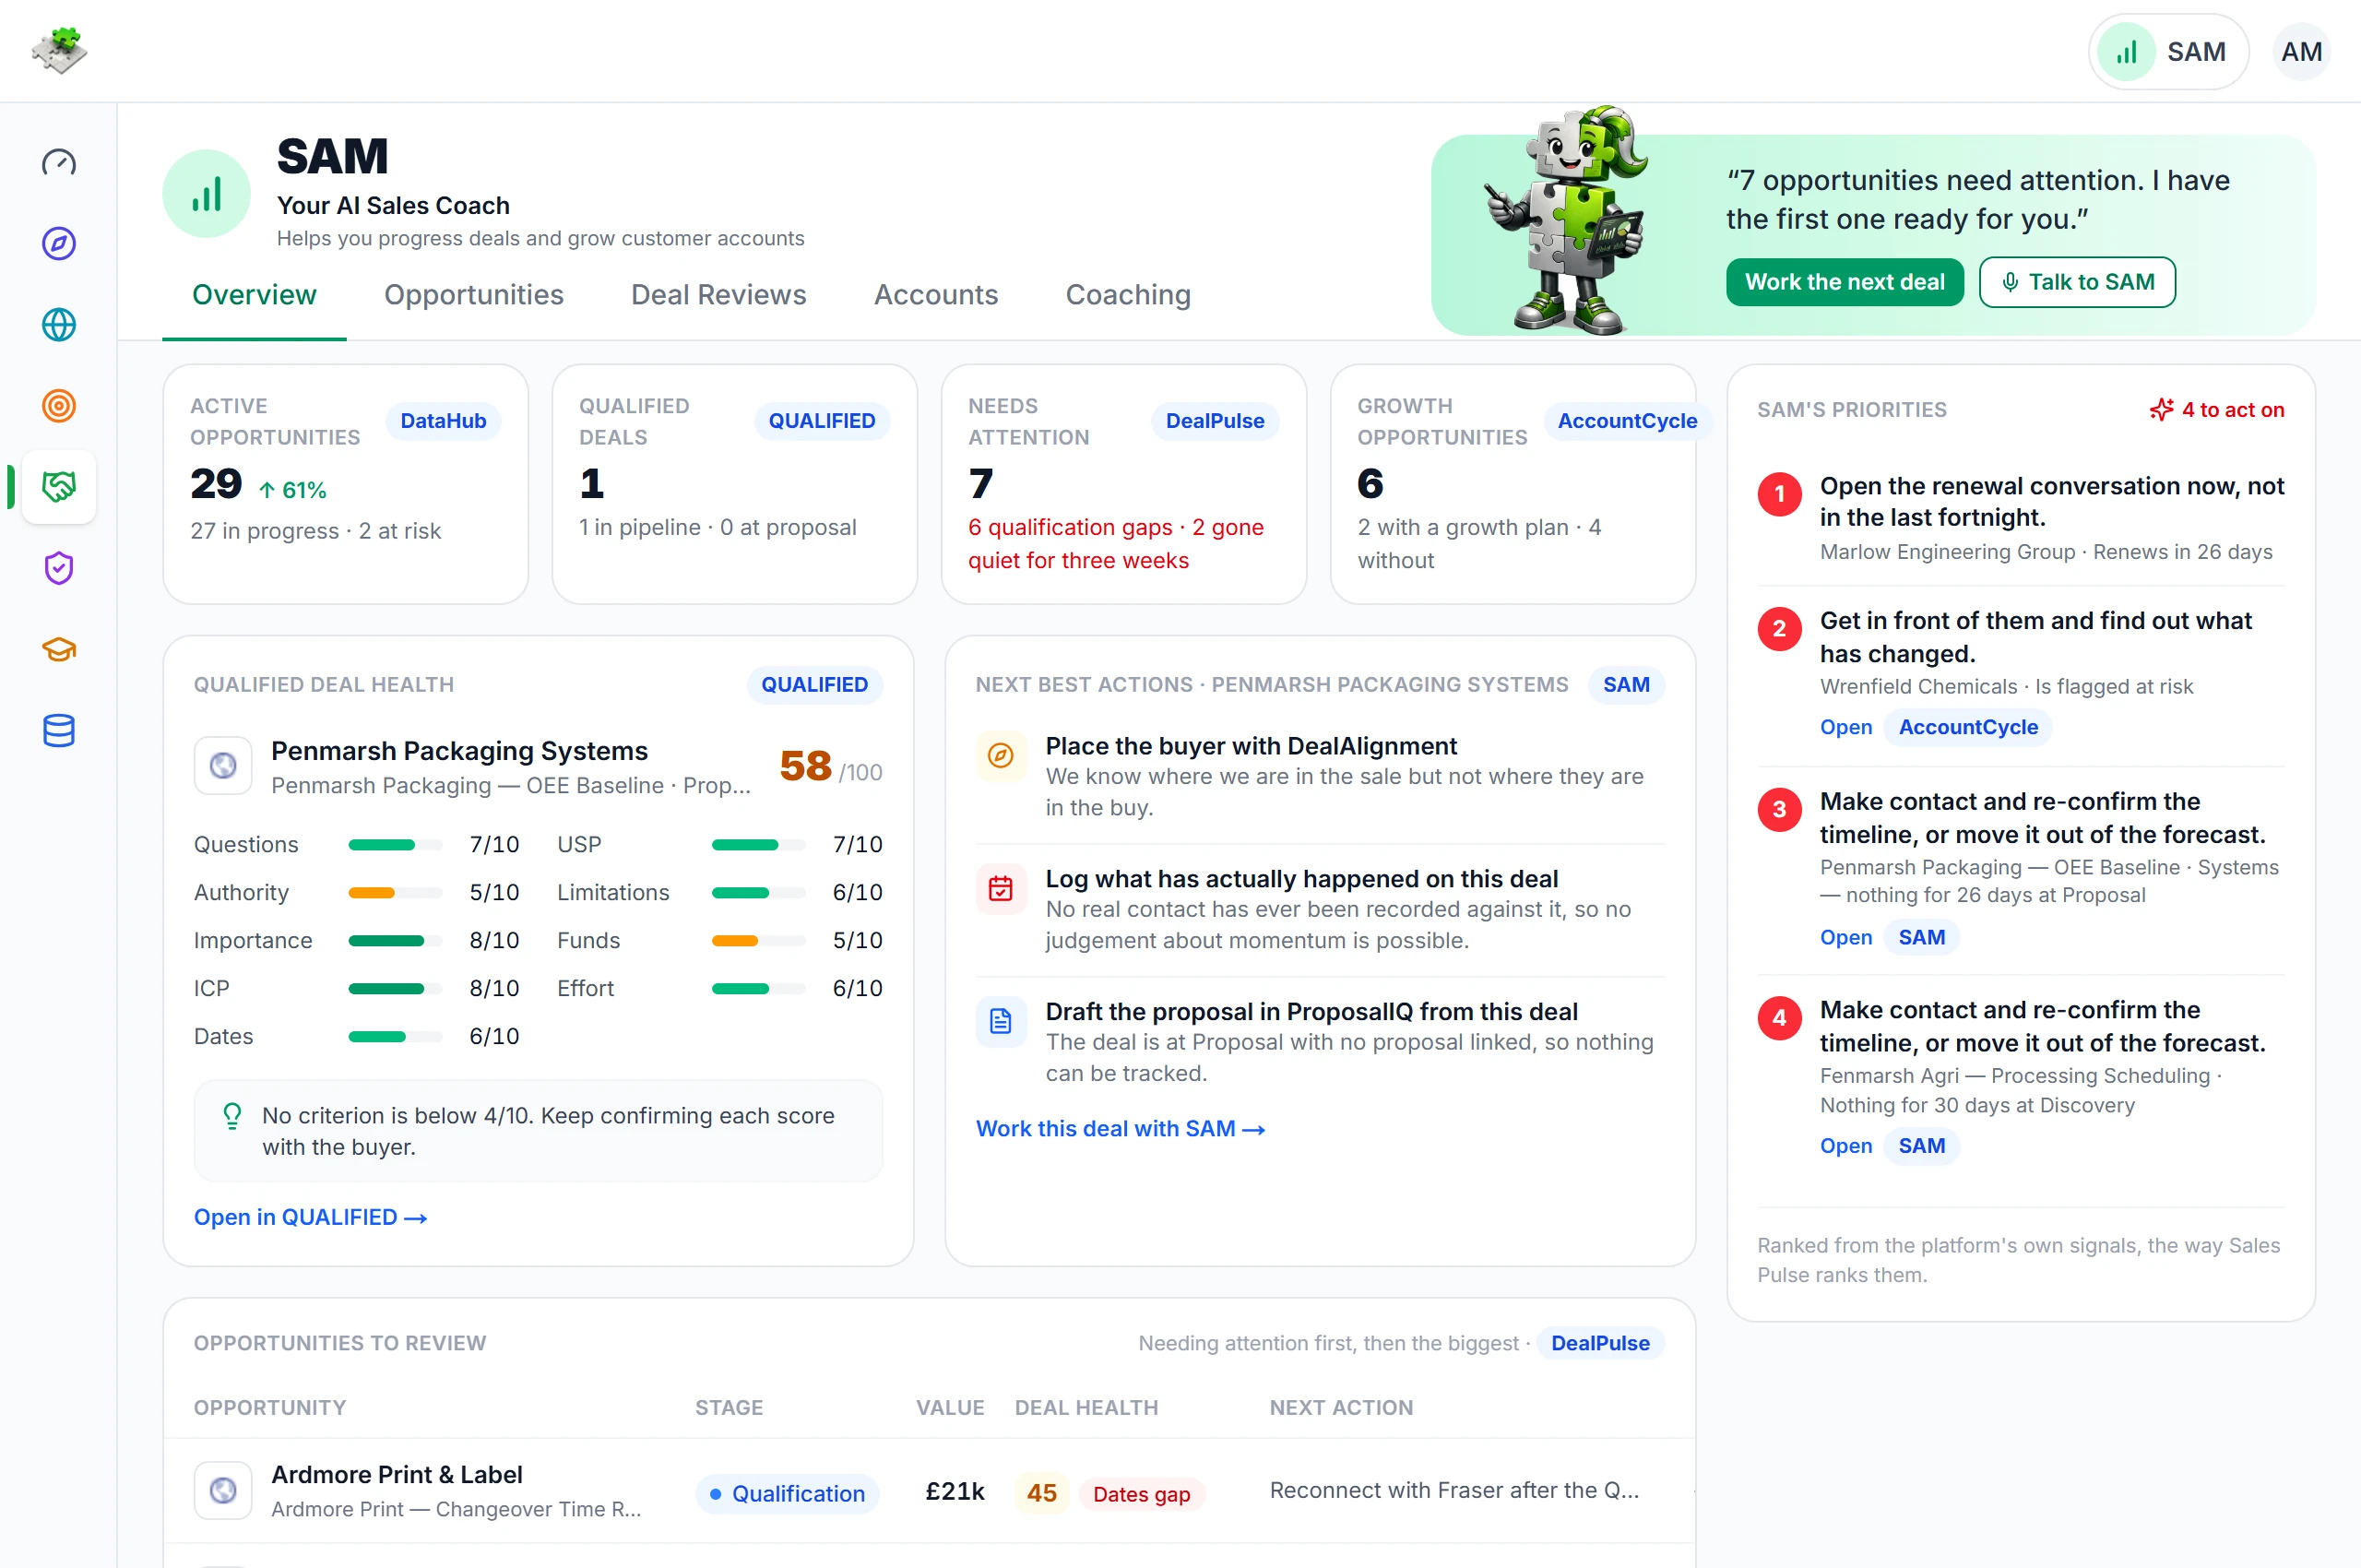Open the Deal Reviews tab
2361x1568 pixels.
718,295
